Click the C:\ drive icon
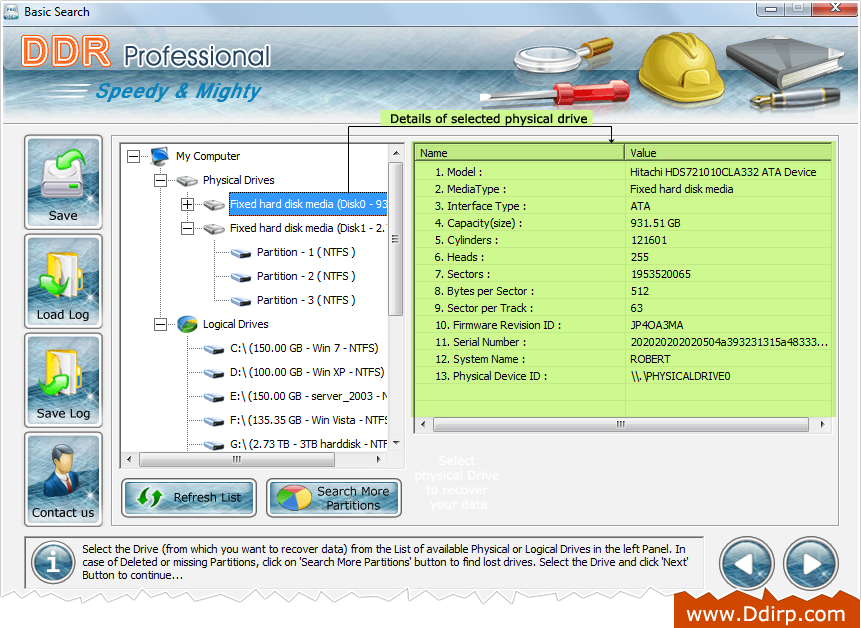Image resolution: width=861 pixels, height=628 pixels. [214, 349]
